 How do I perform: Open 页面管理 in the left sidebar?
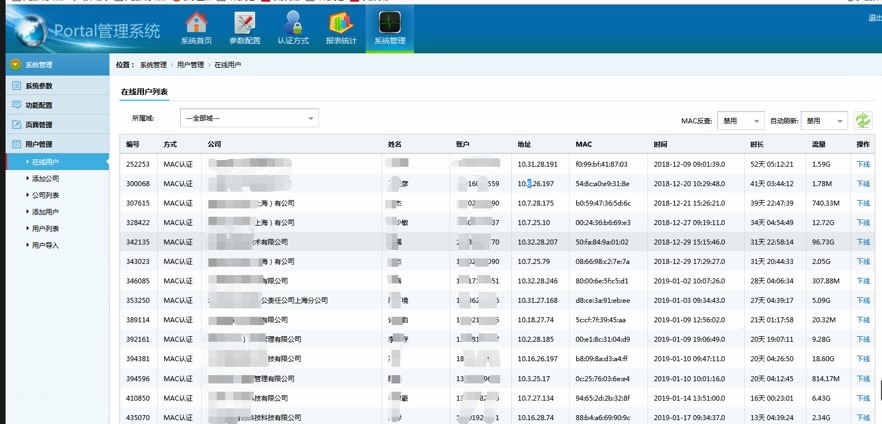(38, 125)
